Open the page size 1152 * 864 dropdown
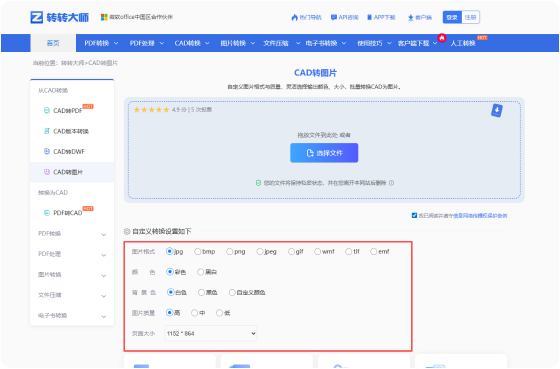This screenshot has height=369, width=560. pos(210,333)
